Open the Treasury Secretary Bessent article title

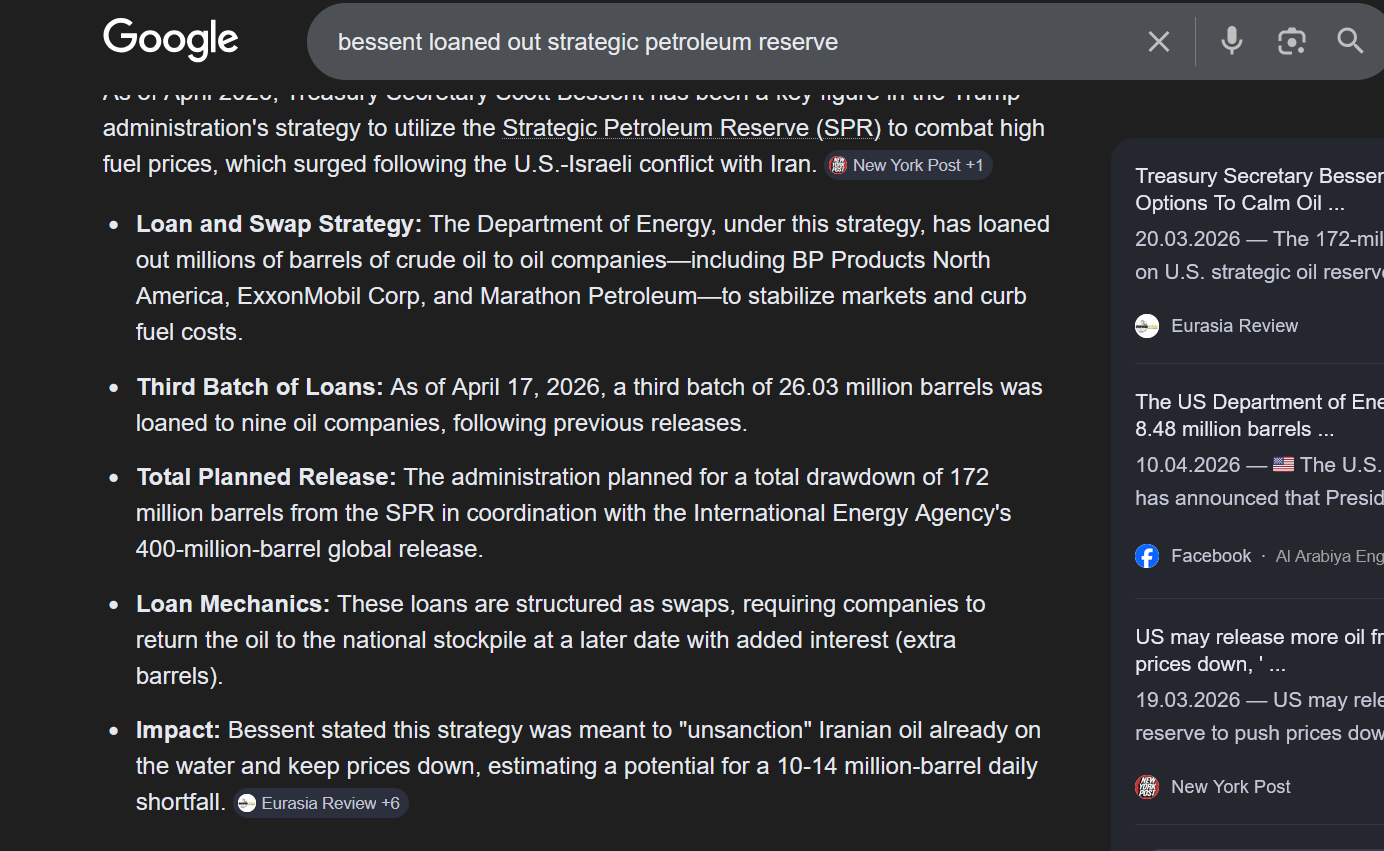[x=1260, y=189]
